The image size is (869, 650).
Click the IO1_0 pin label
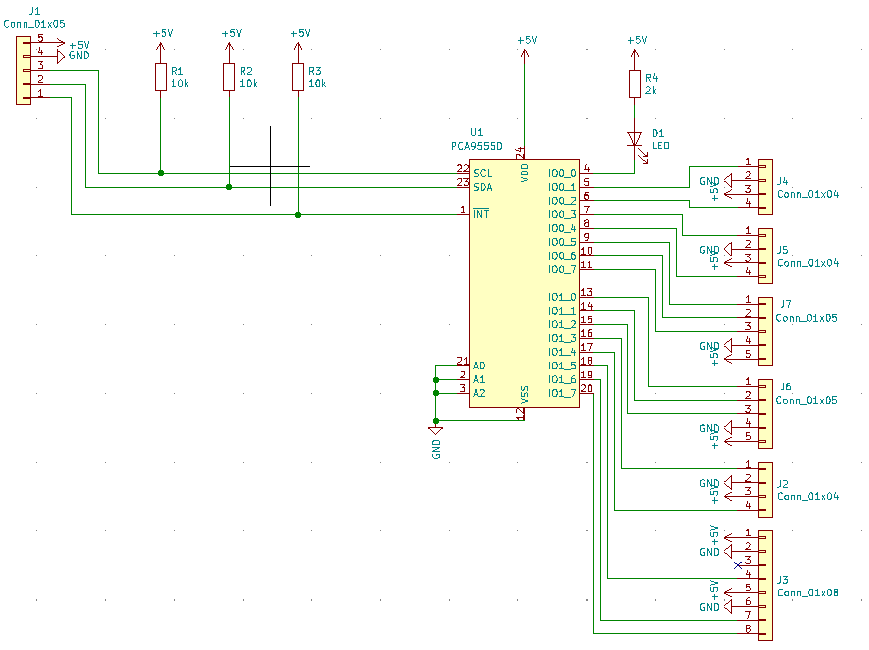(562, 297)
